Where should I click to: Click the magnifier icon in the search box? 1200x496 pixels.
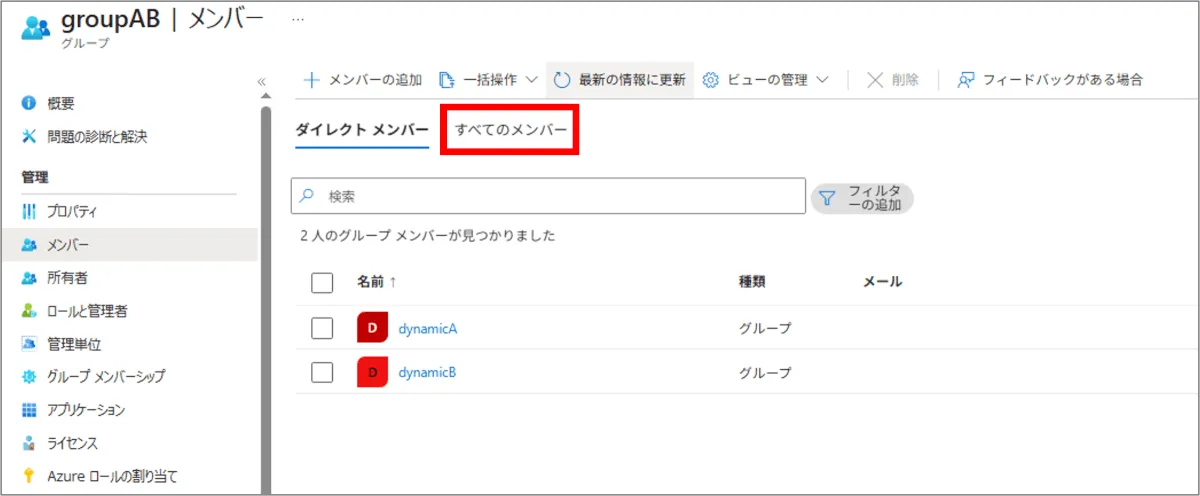pyautogui.click(x=308, y=196)
